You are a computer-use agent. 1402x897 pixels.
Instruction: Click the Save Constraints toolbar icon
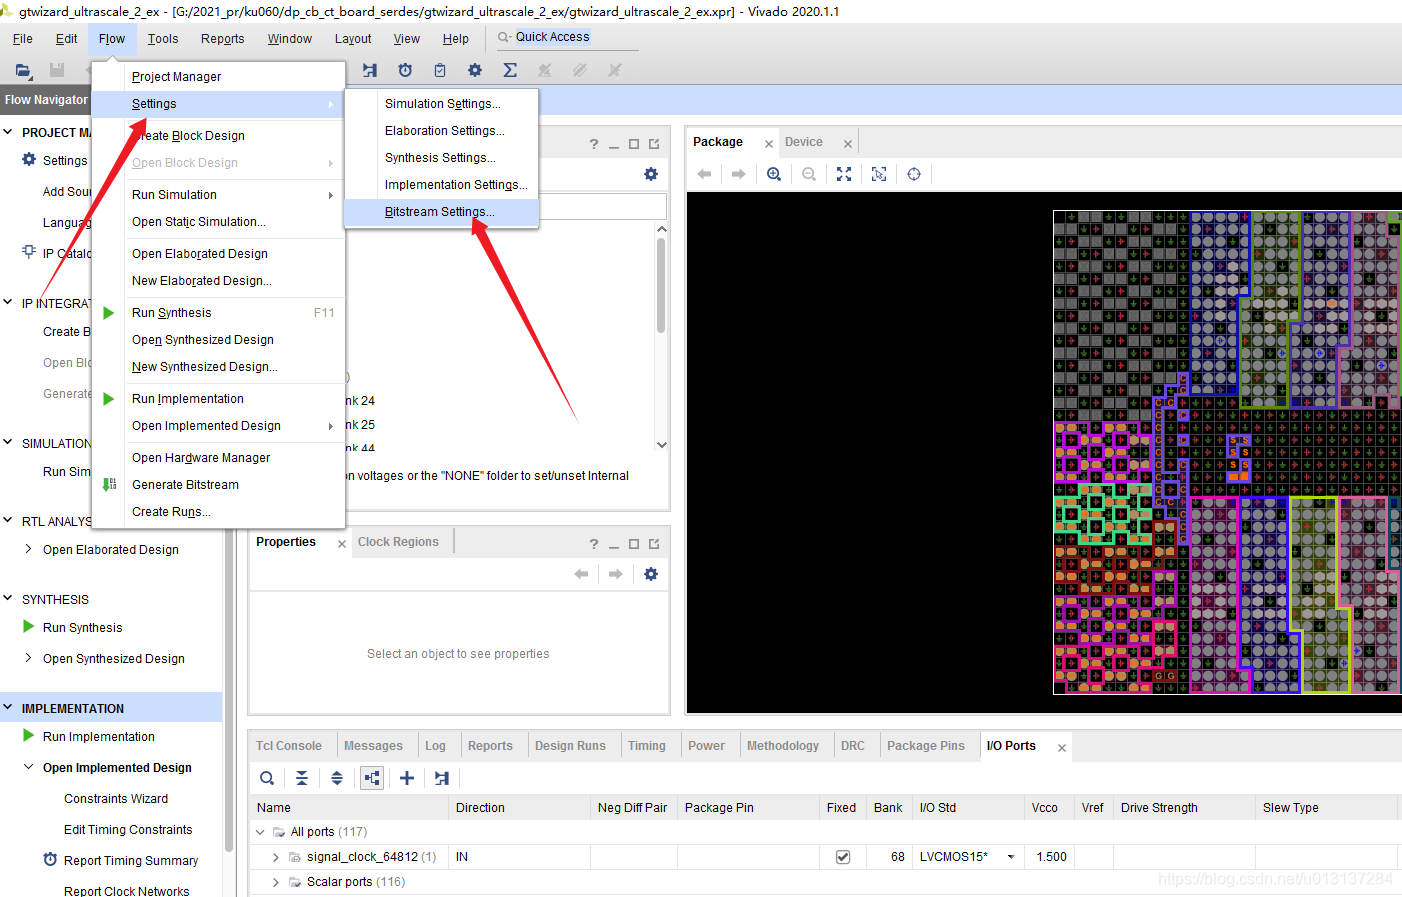[x=57, y=70]
